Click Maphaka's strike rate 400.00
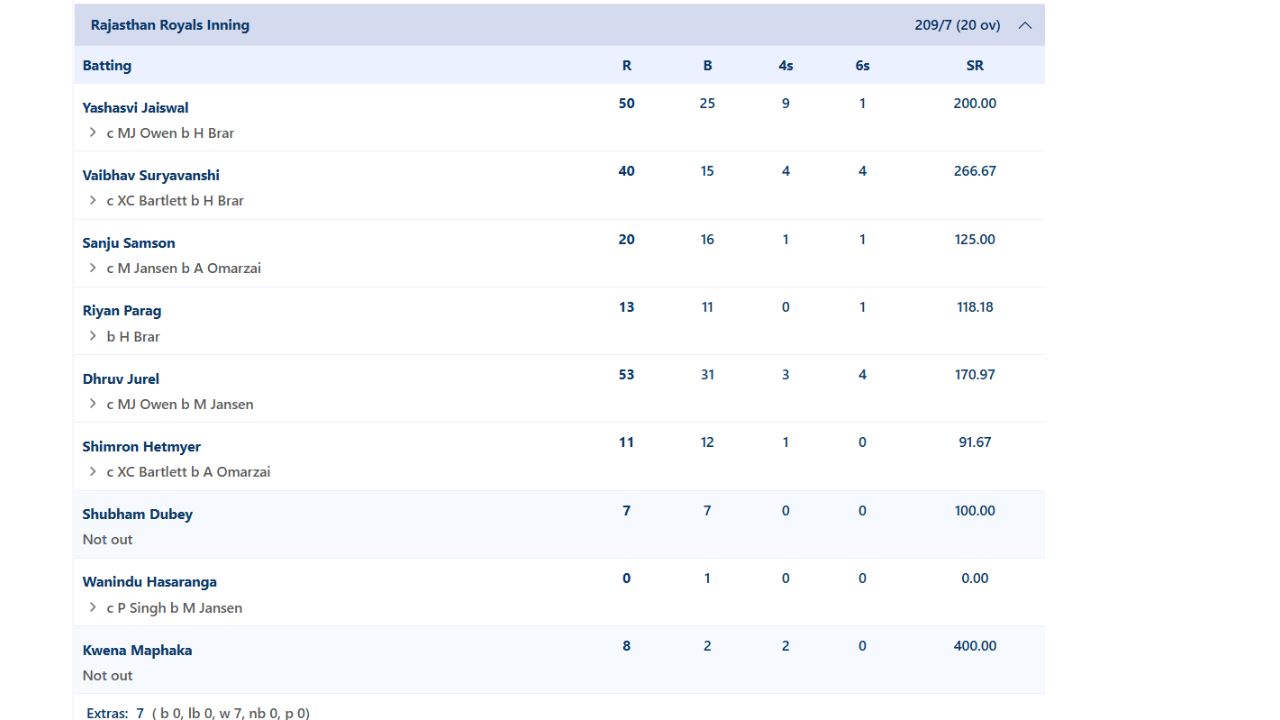This screenshot has height=720, width=1280. point(975,646)
